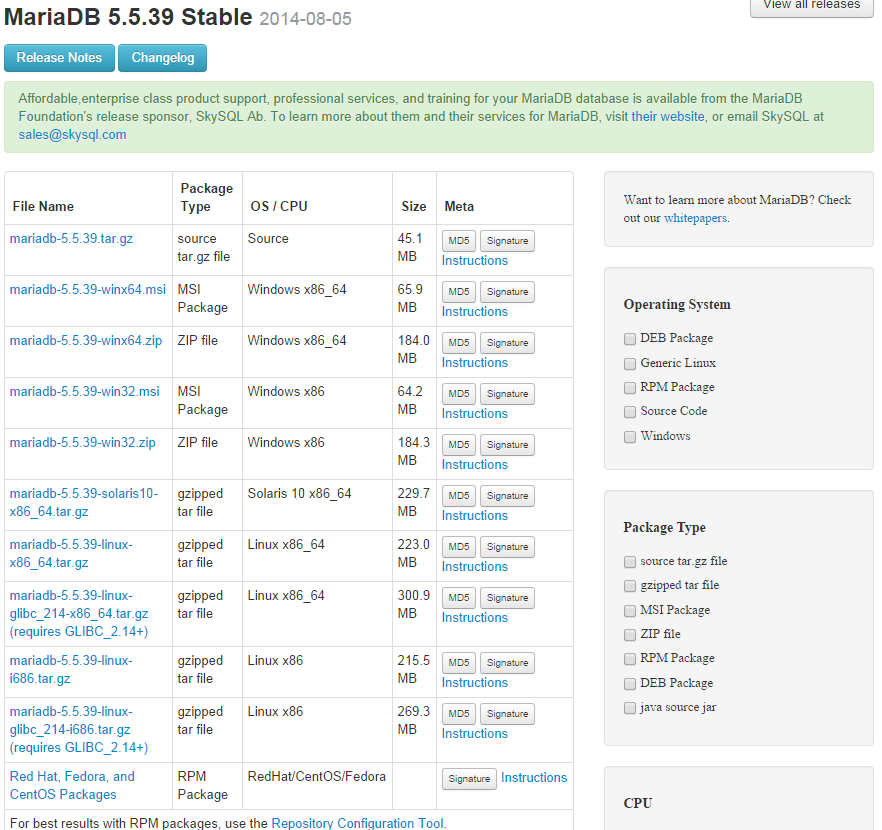Image resolution: width=882 pixels, height=830 pixels.
Task: Download mariadb-5.5.39-winx64.zip
Action: point(86,341)
